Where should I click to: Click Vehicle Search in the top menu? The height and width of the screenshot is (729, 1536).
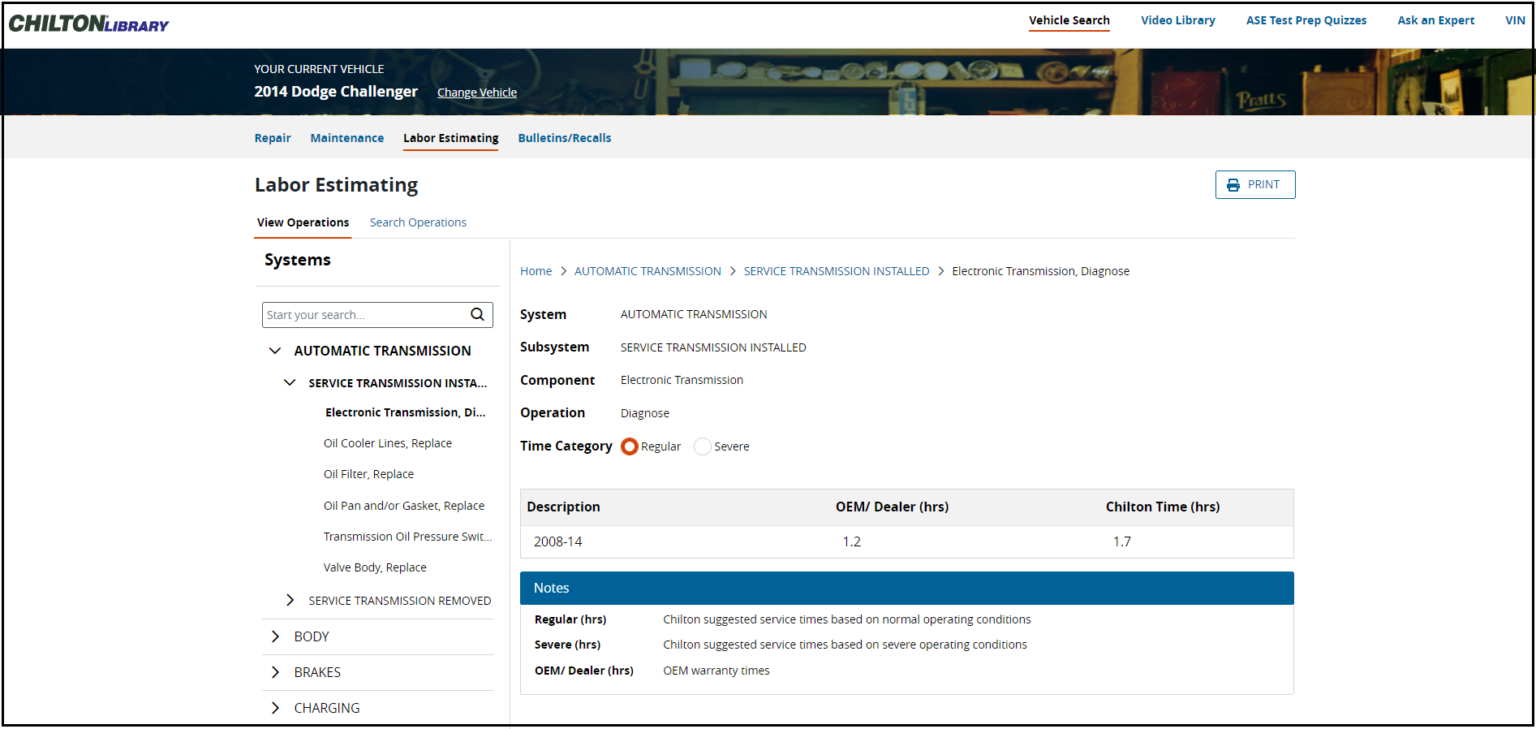click(x=1069, y=20)
